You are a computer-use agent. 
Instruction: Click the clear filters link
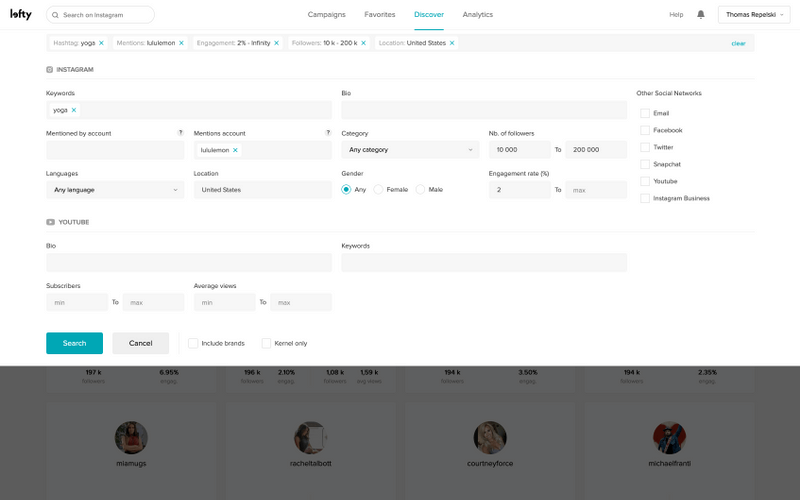coord(738,44)
